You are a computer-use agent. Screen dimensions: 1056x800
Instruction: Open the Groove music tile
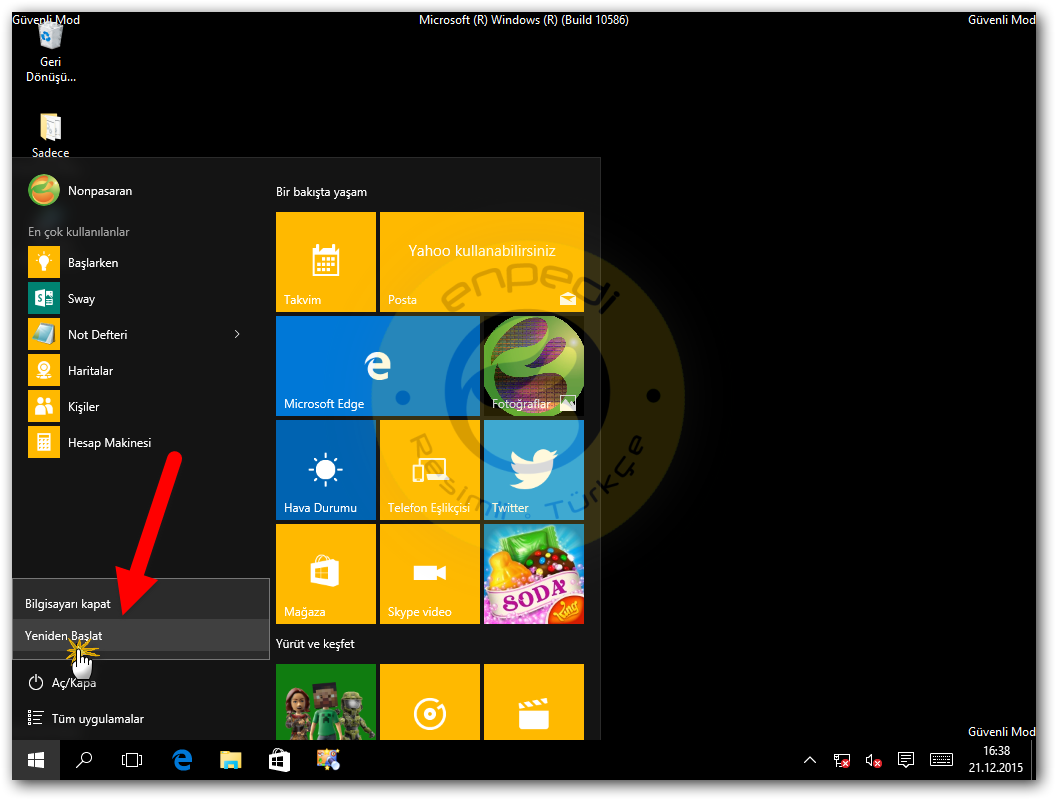(x=430, y=702)
